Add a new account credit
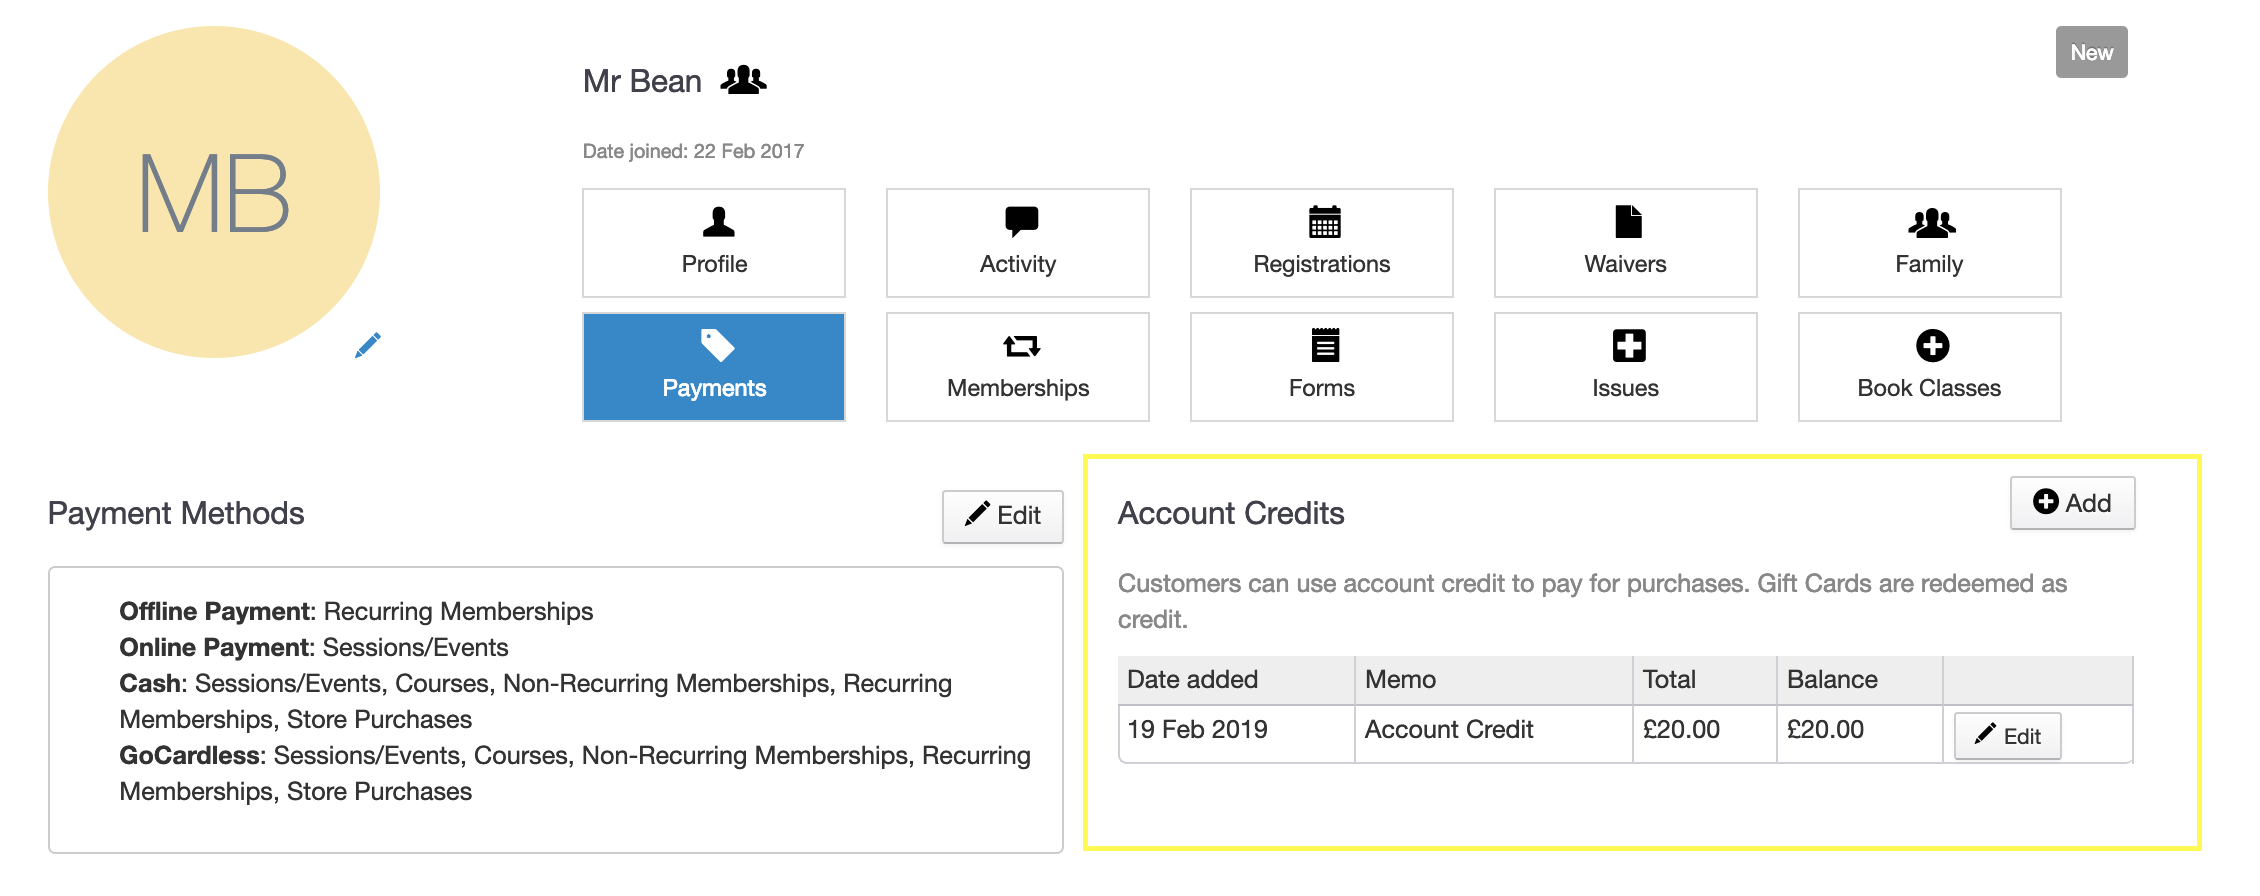The image size is (2260, 896). pyautogui.click(x=2072, y=503)
